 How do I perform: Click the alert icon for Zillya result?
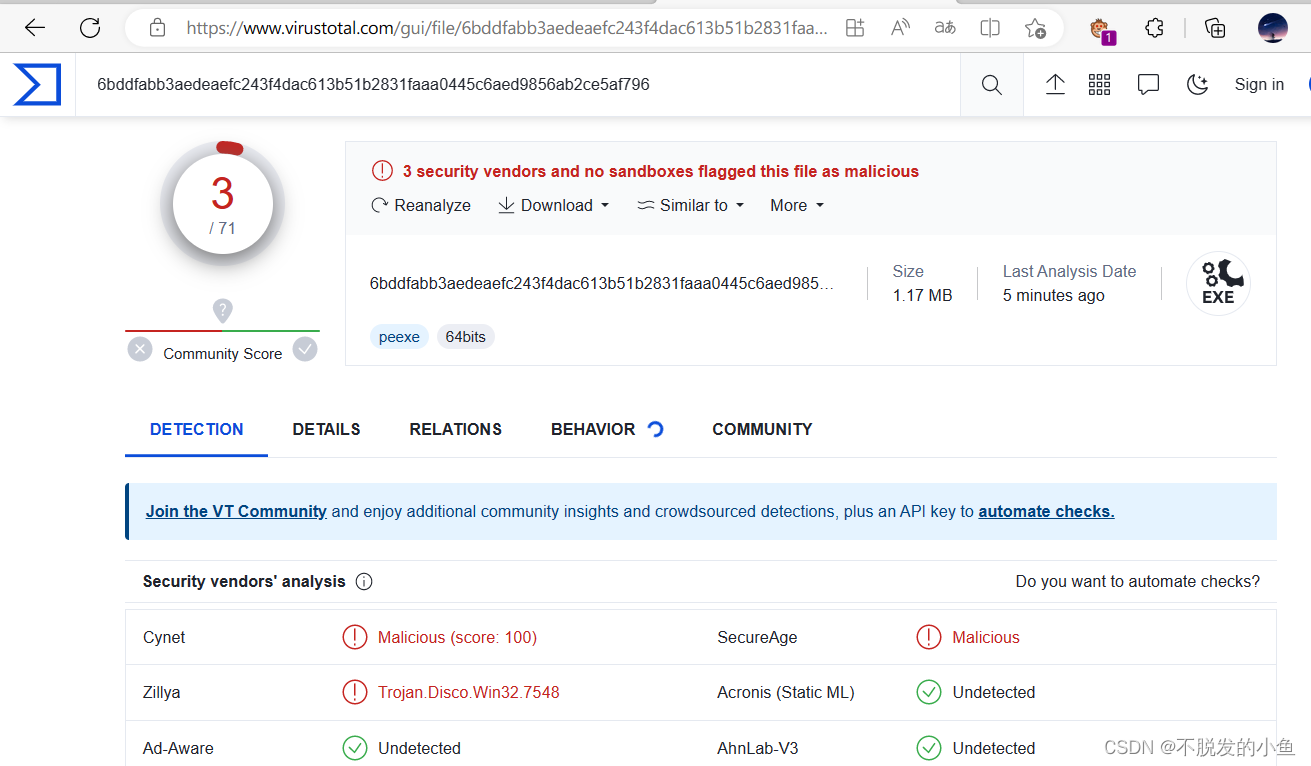click(x=355, y=692)
